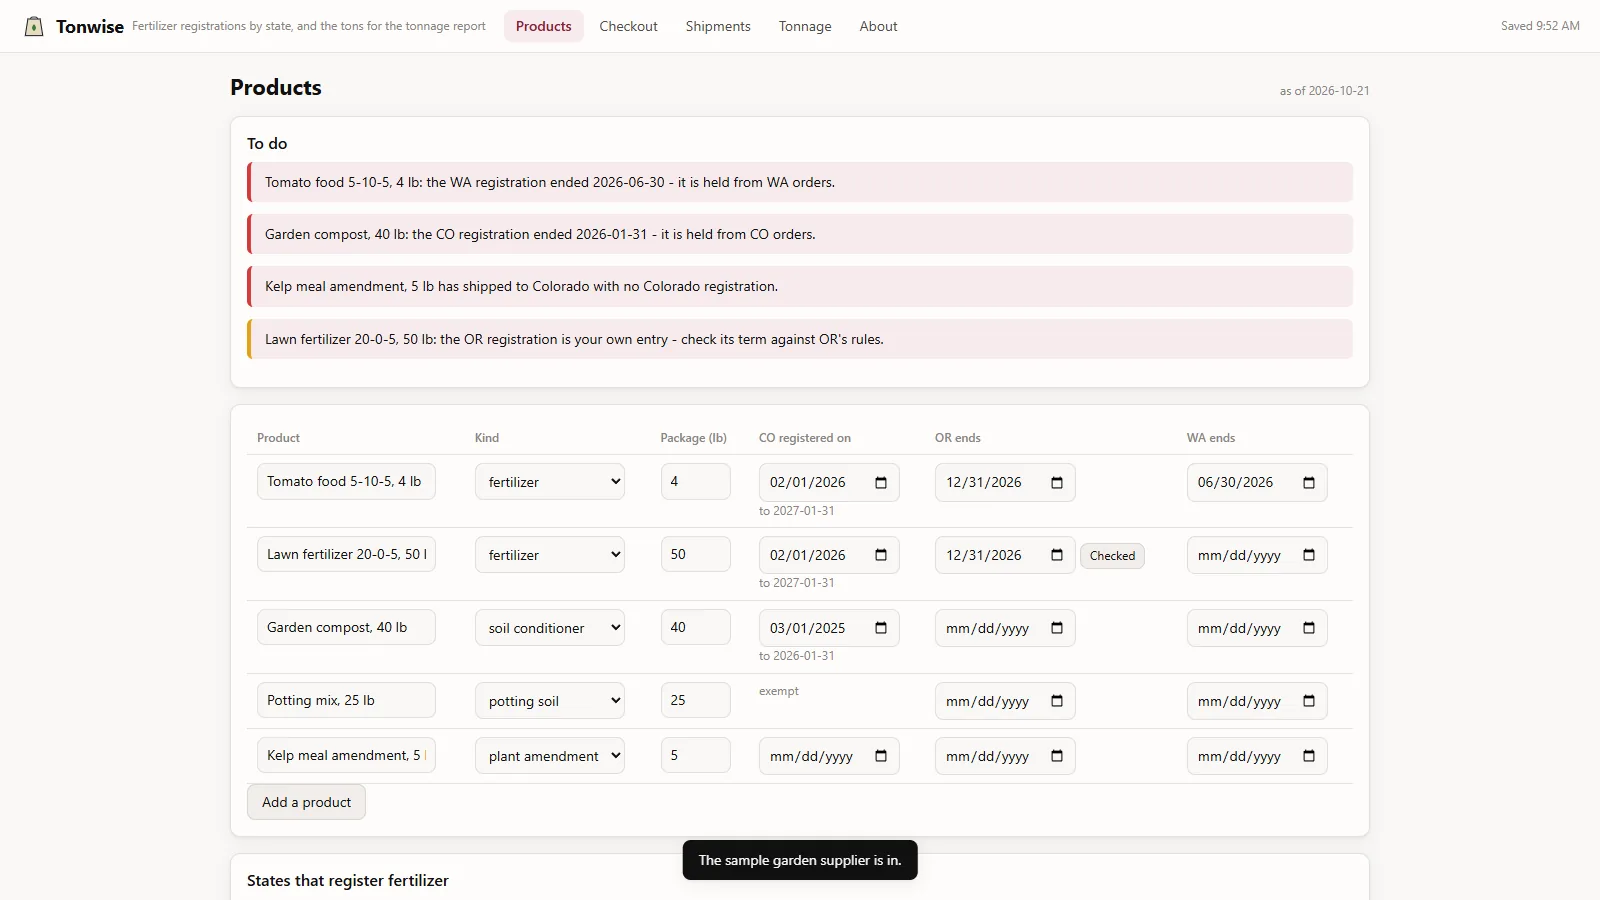This screenshot has width=1600, height=900.
Task: Open the Shipments tab
Action: tap(718, 26)
